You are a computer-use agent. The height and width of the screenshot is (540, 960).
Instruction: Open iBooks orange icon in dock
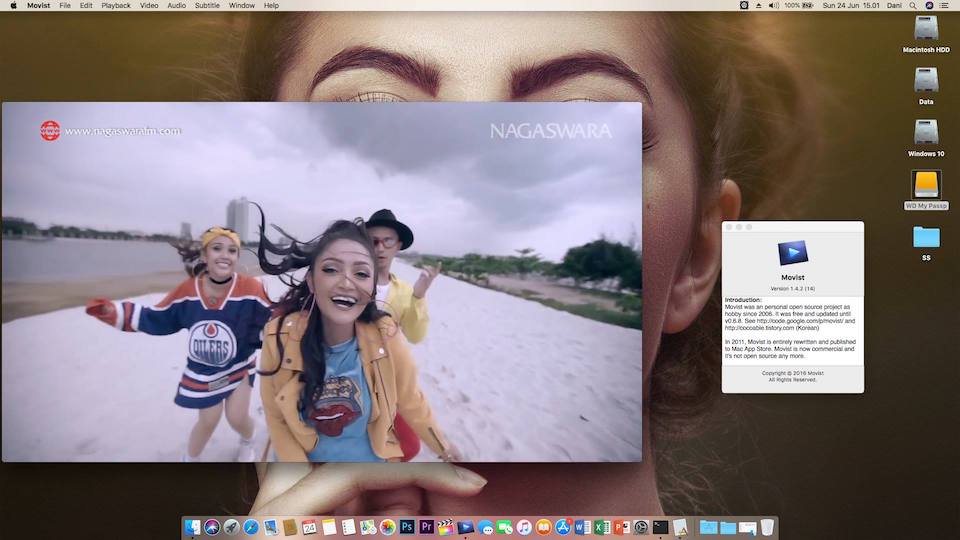pyautogui.click(x=544, y=527)
